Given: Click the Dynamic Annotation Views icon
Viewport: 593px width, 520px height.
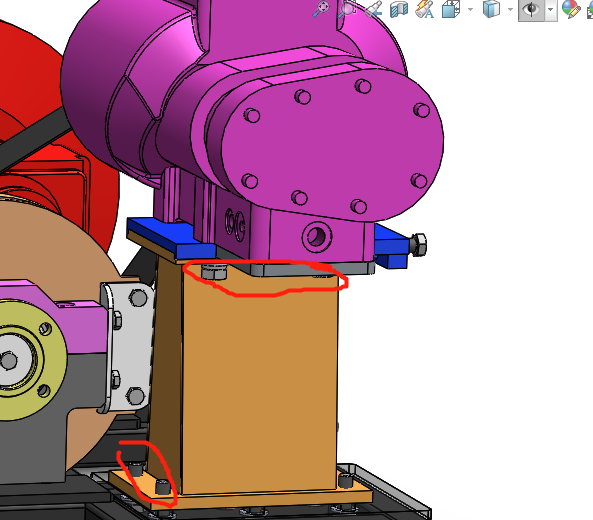Looking at the screenshot, I should 424,9.
